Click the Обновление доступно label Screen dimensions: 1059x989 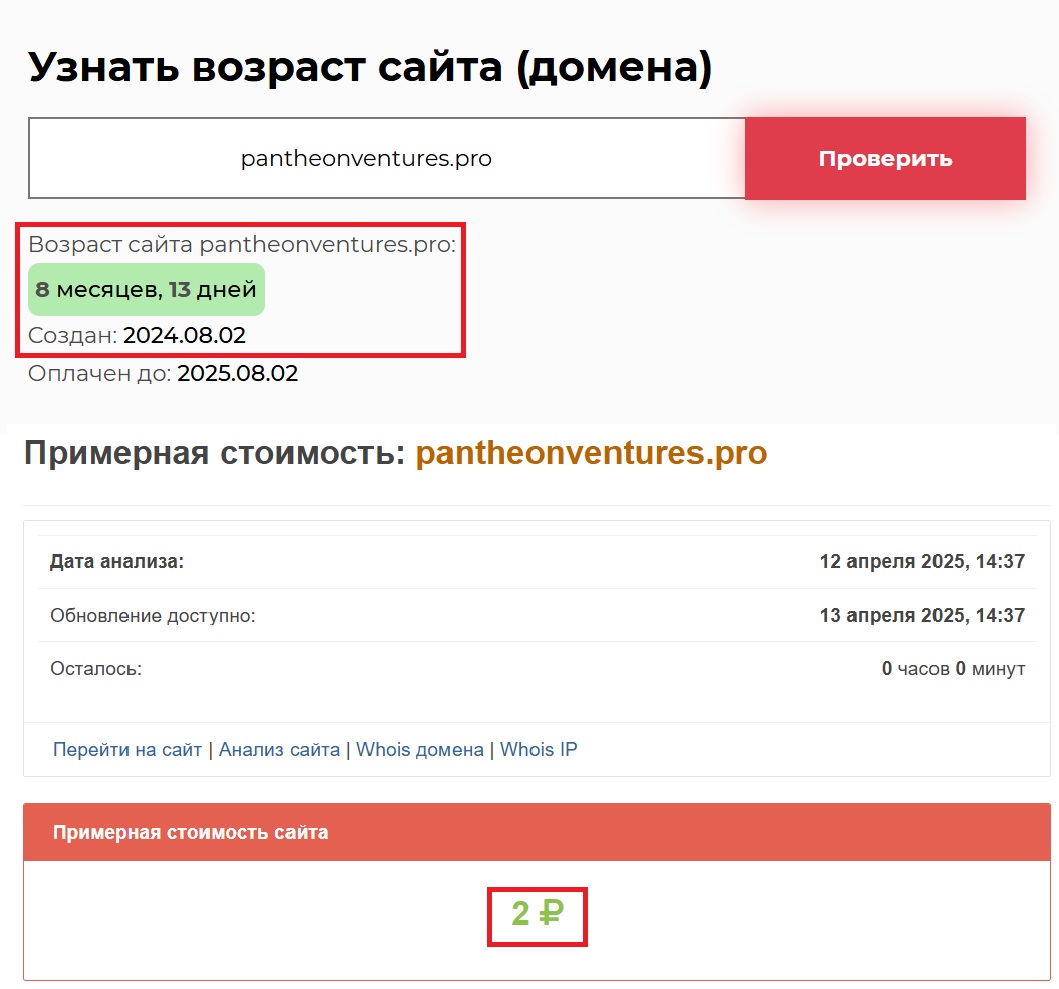point(153,615)
